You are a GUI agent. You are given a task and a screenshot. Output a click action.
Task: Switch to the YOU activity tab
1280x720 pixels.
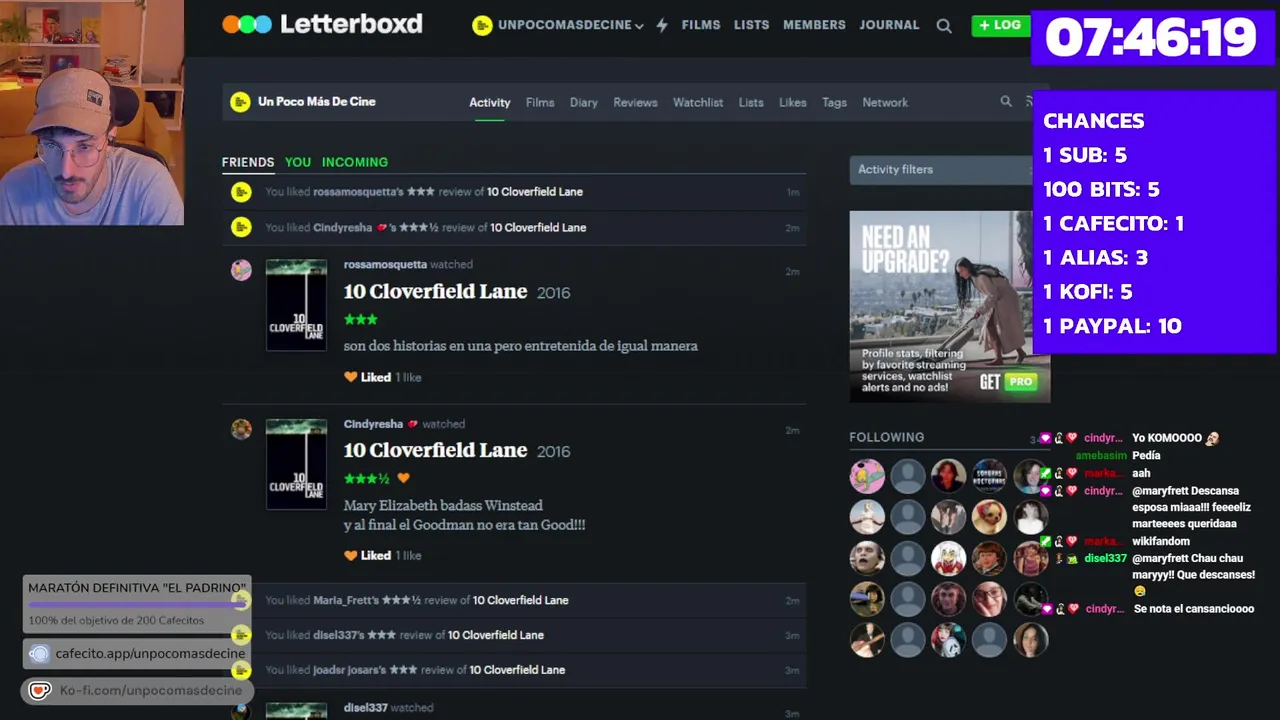click(298, 162)
